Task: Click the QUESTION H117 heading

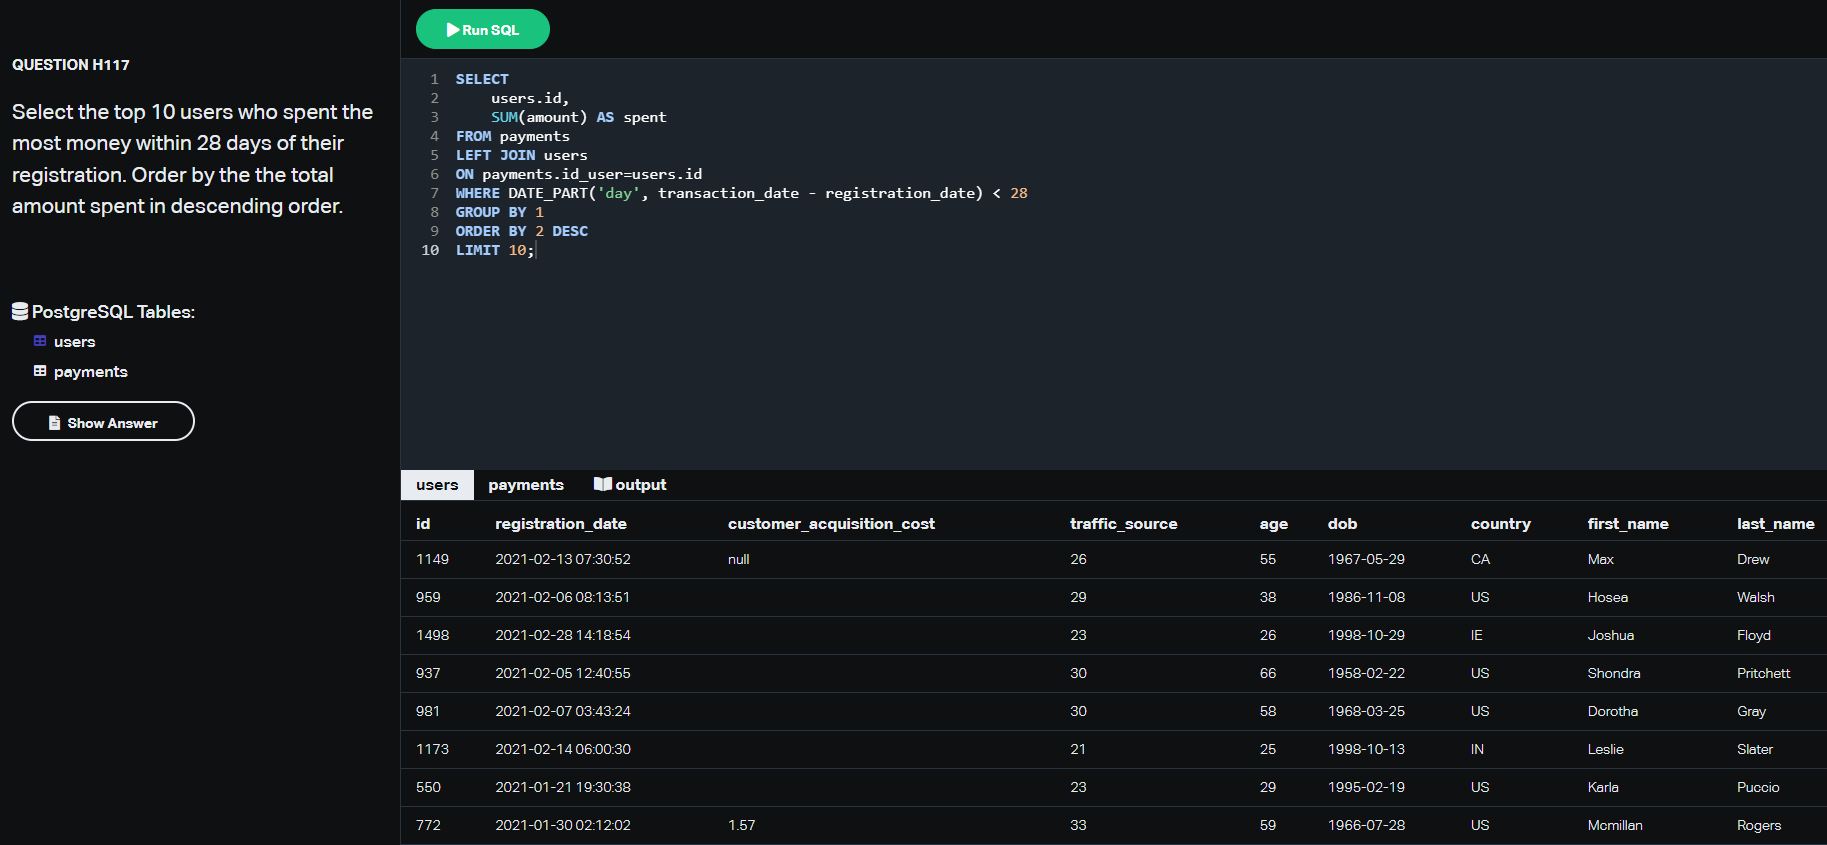Action: (x=71, y=65)
